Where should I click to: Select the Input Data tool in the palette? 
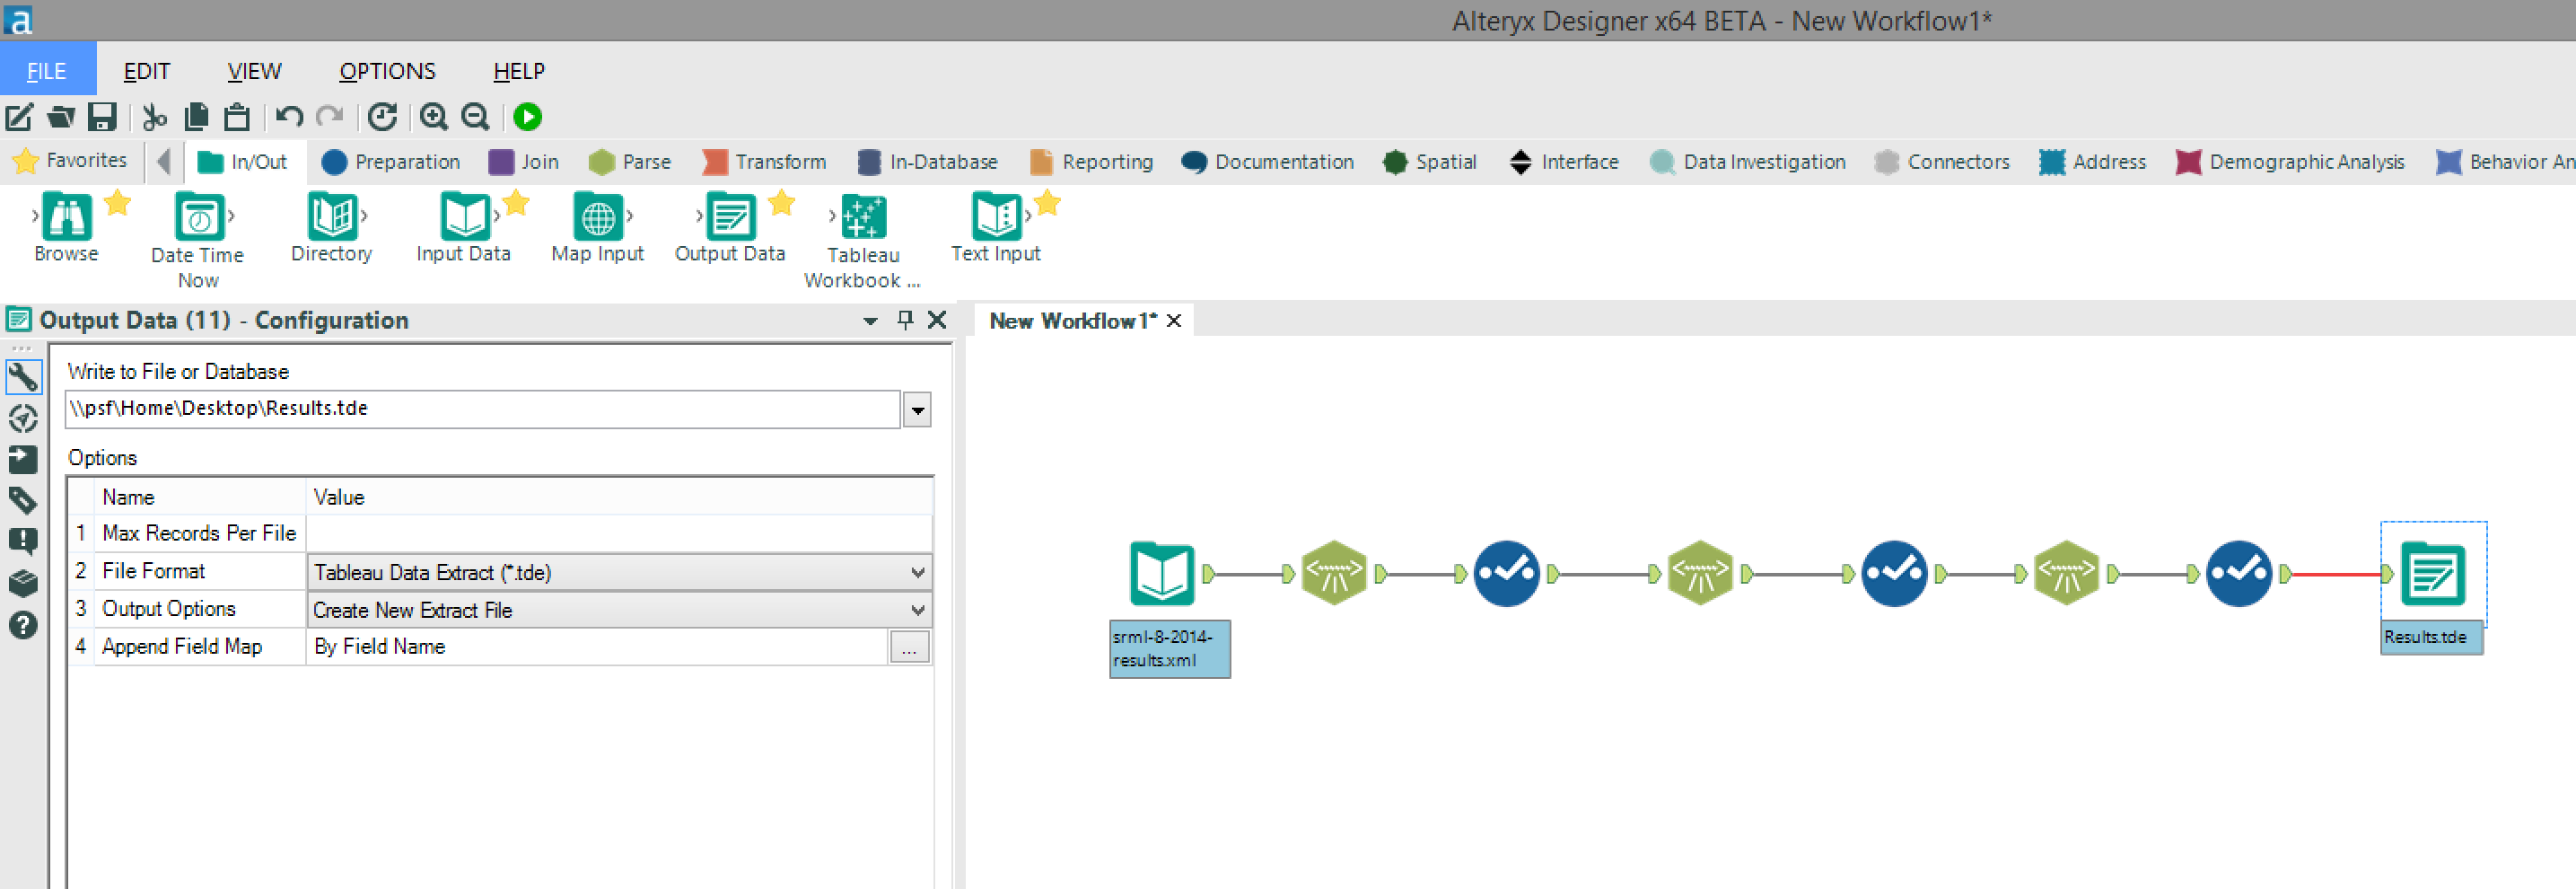tap(464, 227)
